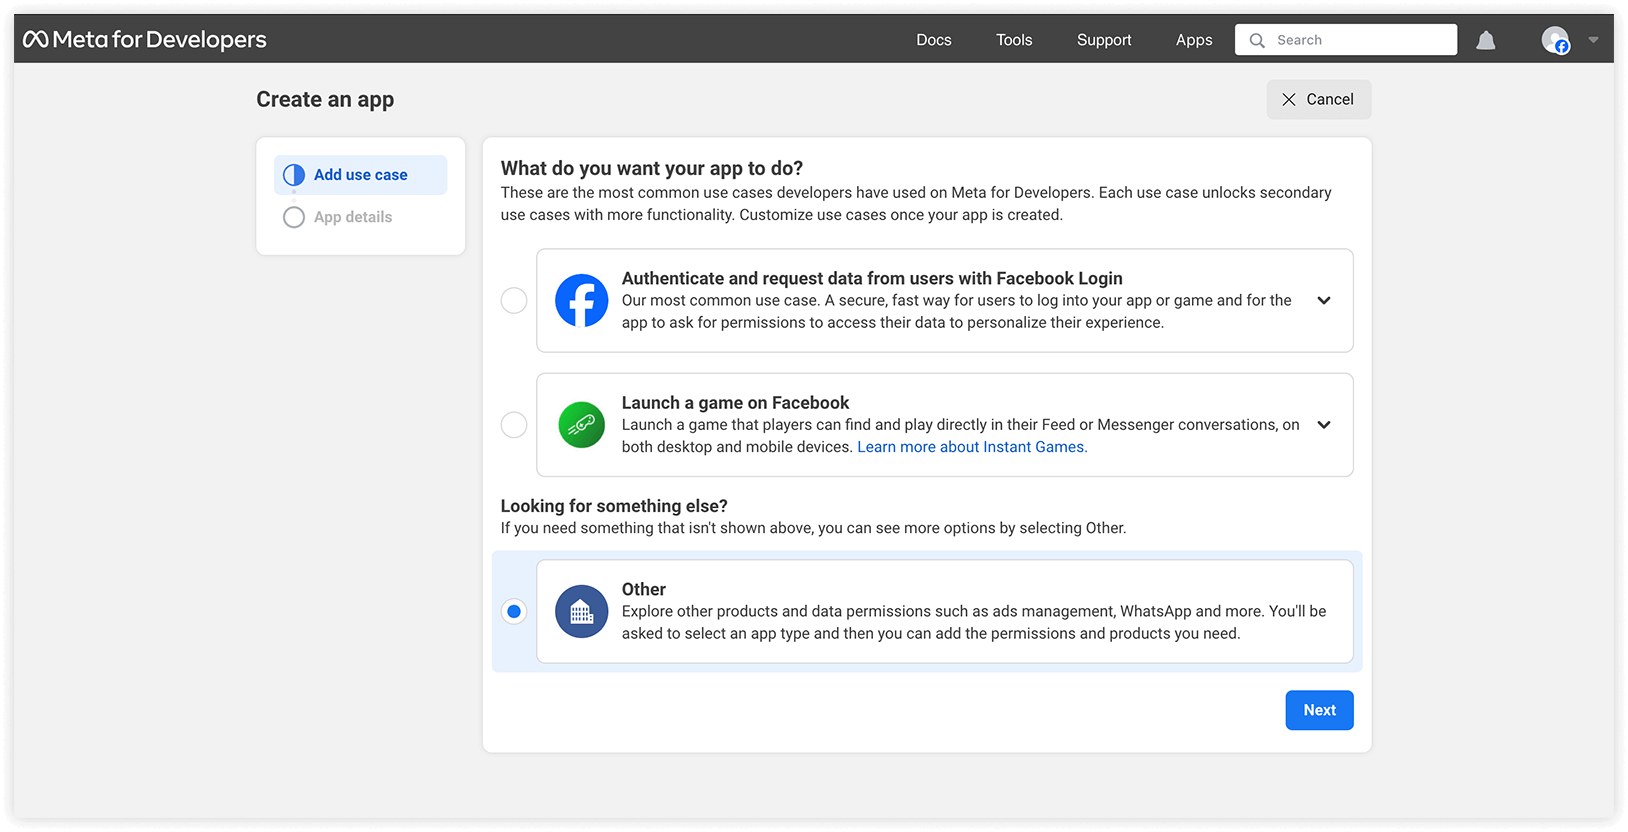1628x832 pixels.
Task: Open notifications bell icon
Action: click(1486, 40)
